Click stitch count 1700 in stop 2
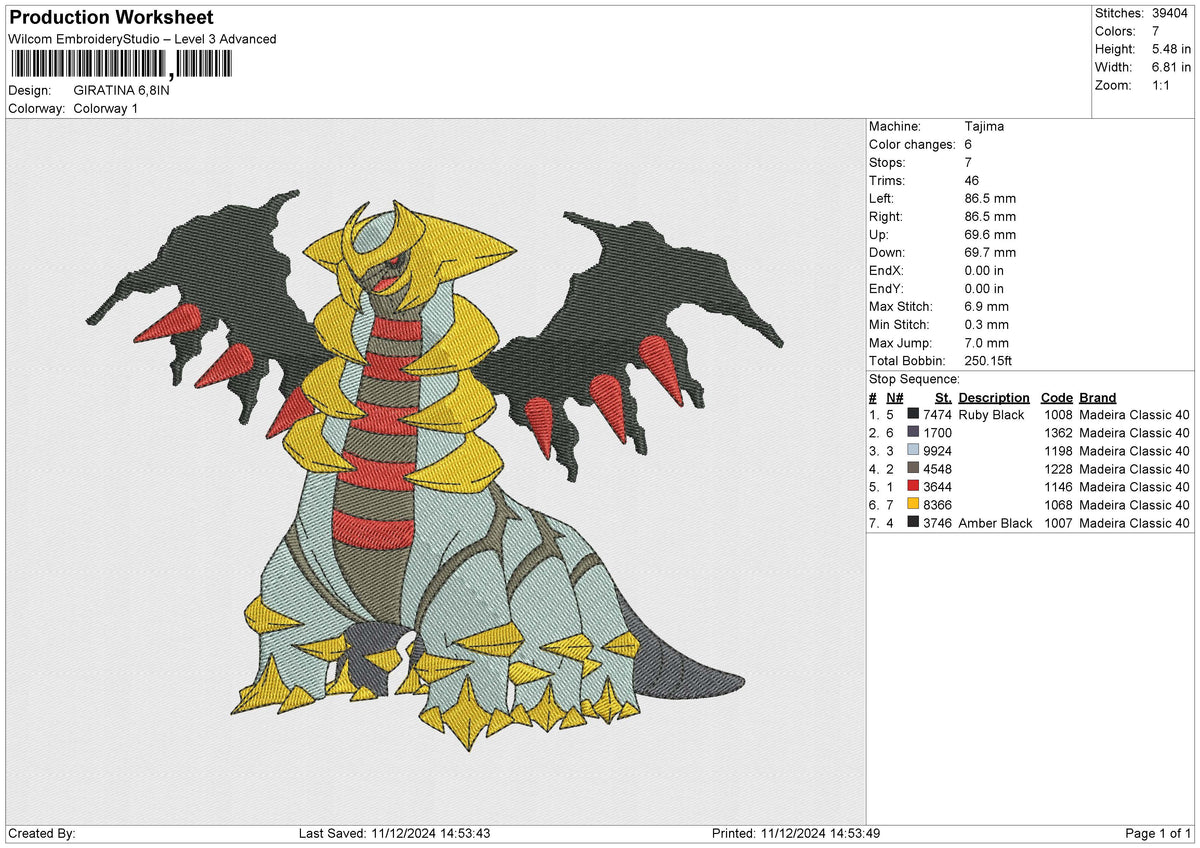 pyautogui.click(x=937, y=433)
